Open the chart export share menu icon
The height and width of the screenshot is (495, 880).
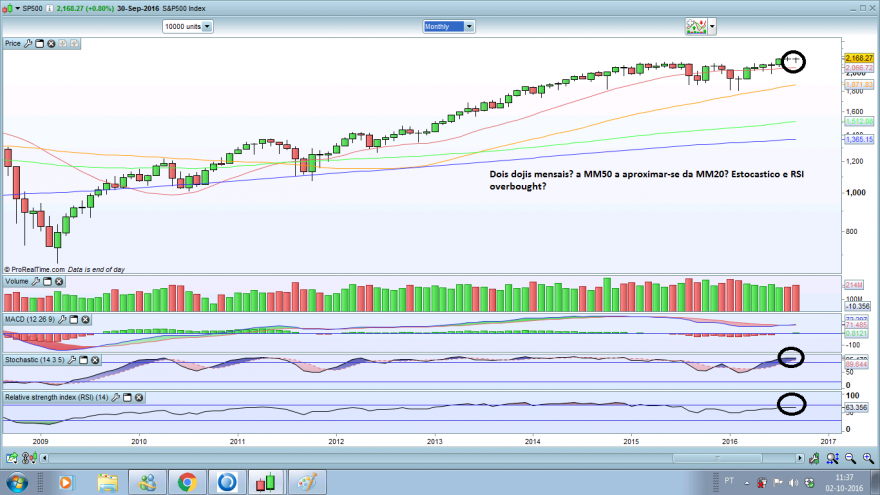[x=11, y=459]
